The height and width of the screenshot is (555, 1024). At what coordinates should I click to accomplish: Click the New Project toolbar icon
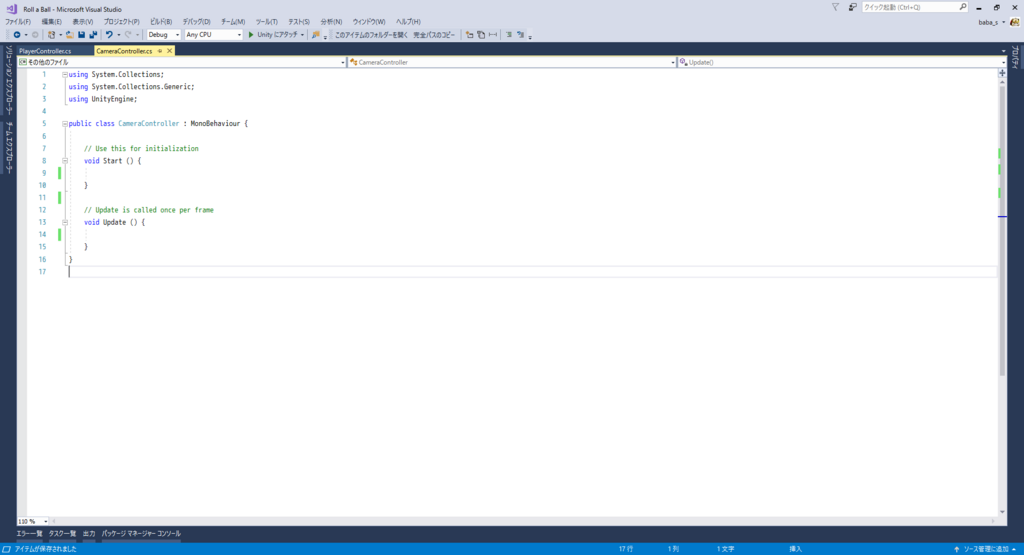[51, 35]
